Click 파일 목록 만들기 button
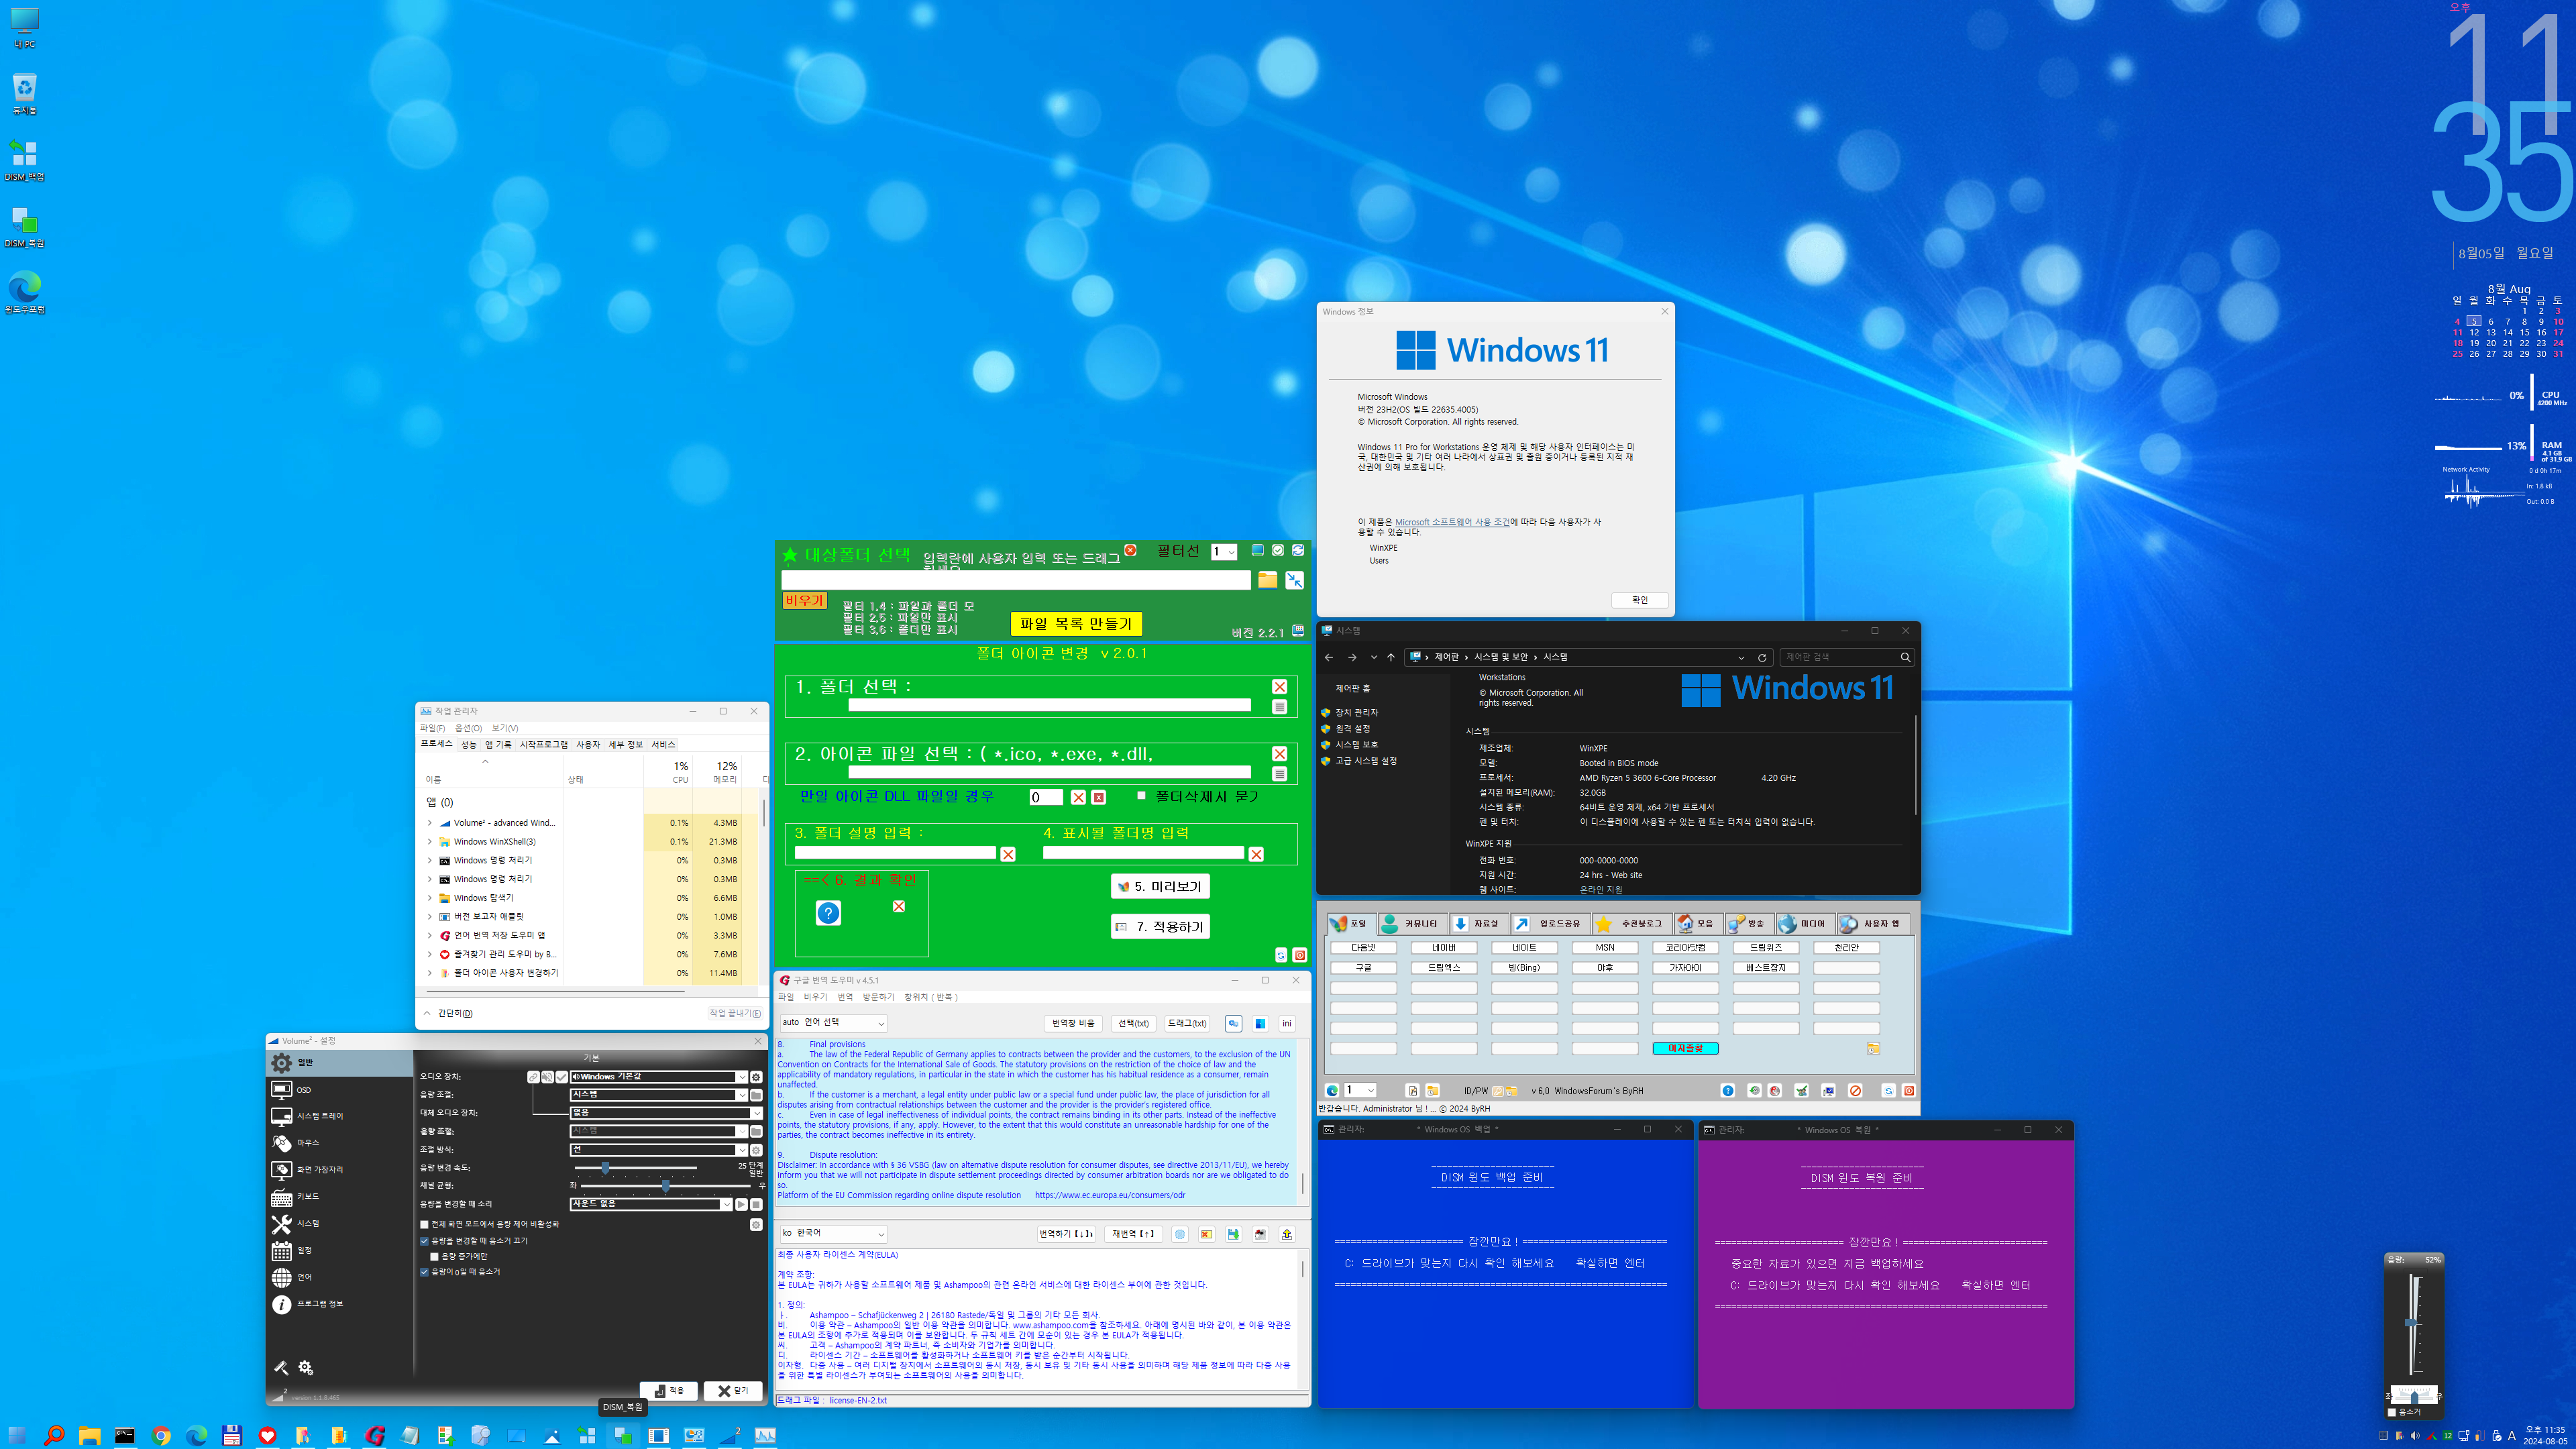This screenshot has height=1449, width=2576. click(1075, 624)
